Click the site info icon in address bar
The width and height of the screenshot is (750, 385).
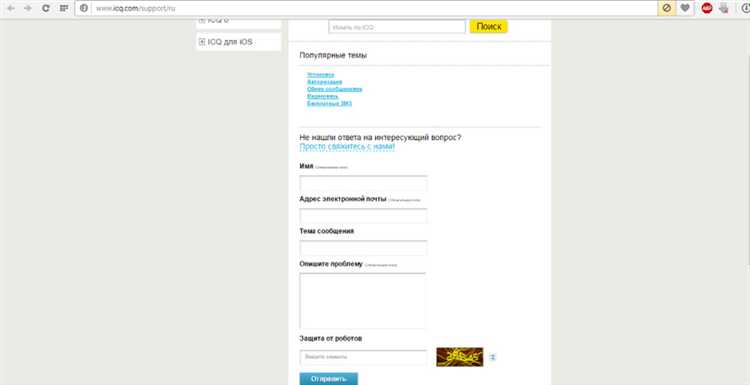(84, 8)
